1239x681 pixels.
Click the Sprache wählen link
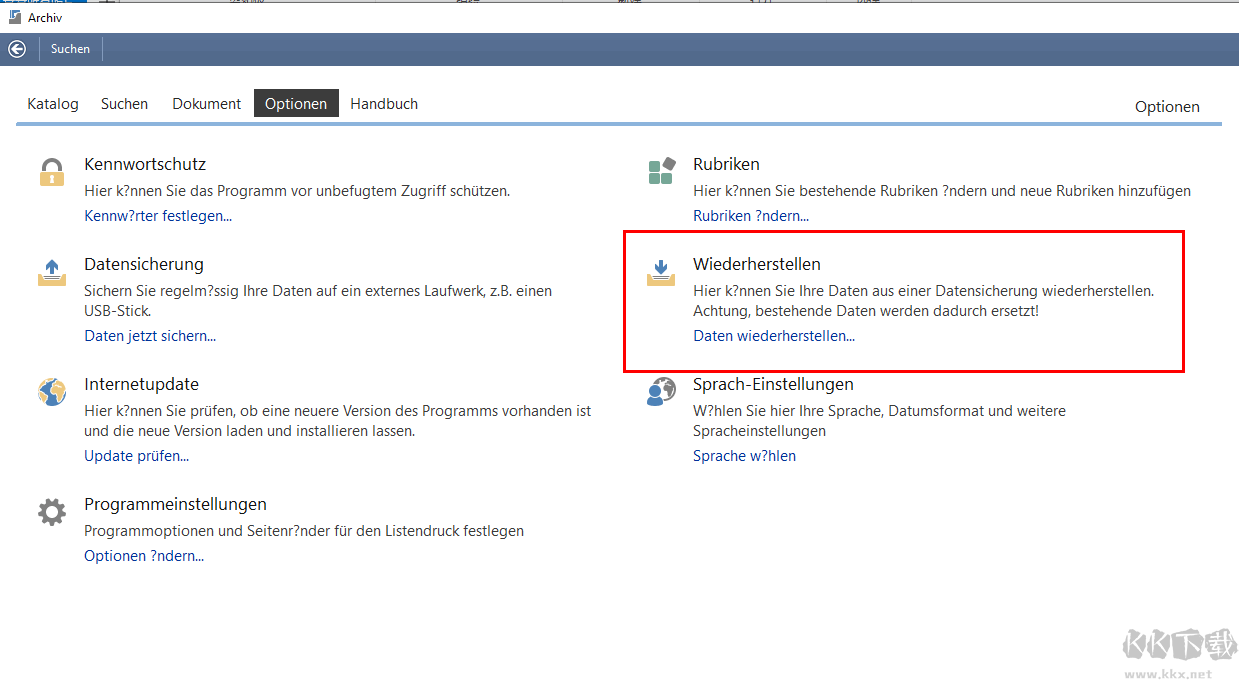point(744,456)
